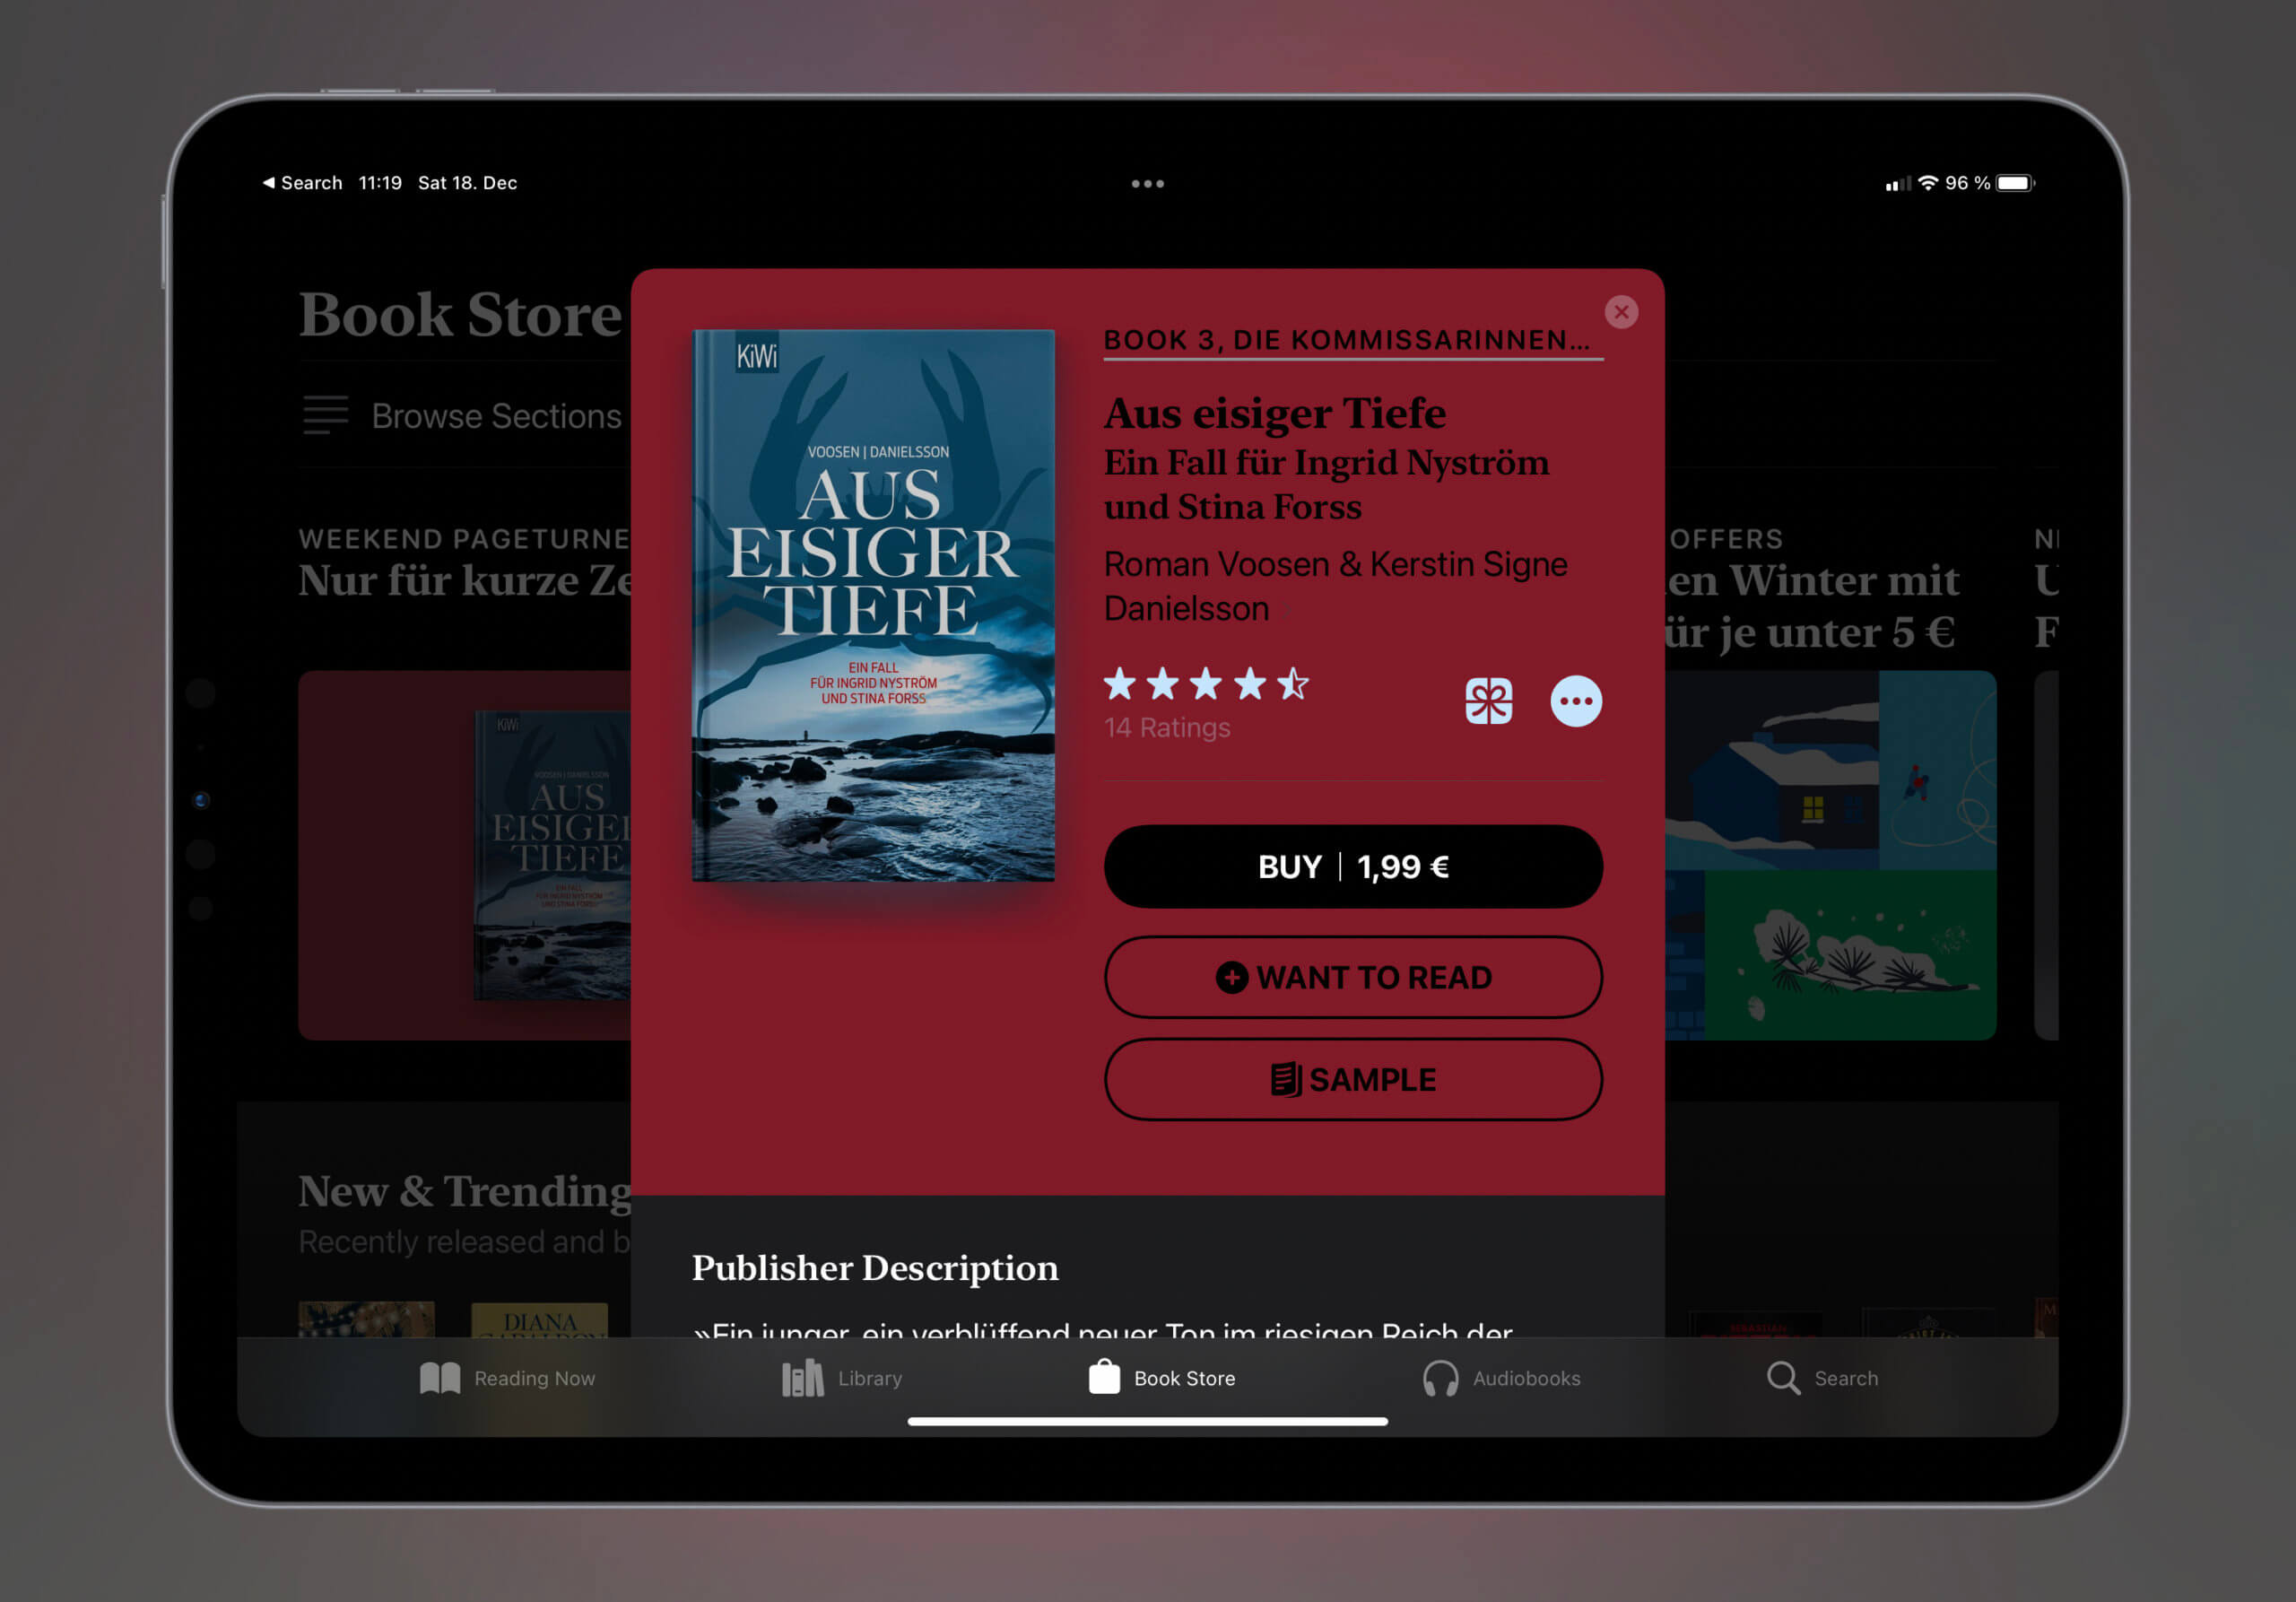Download a Sample of the book
The image size is (2296, 1602).
[x=1352, y=1080]
